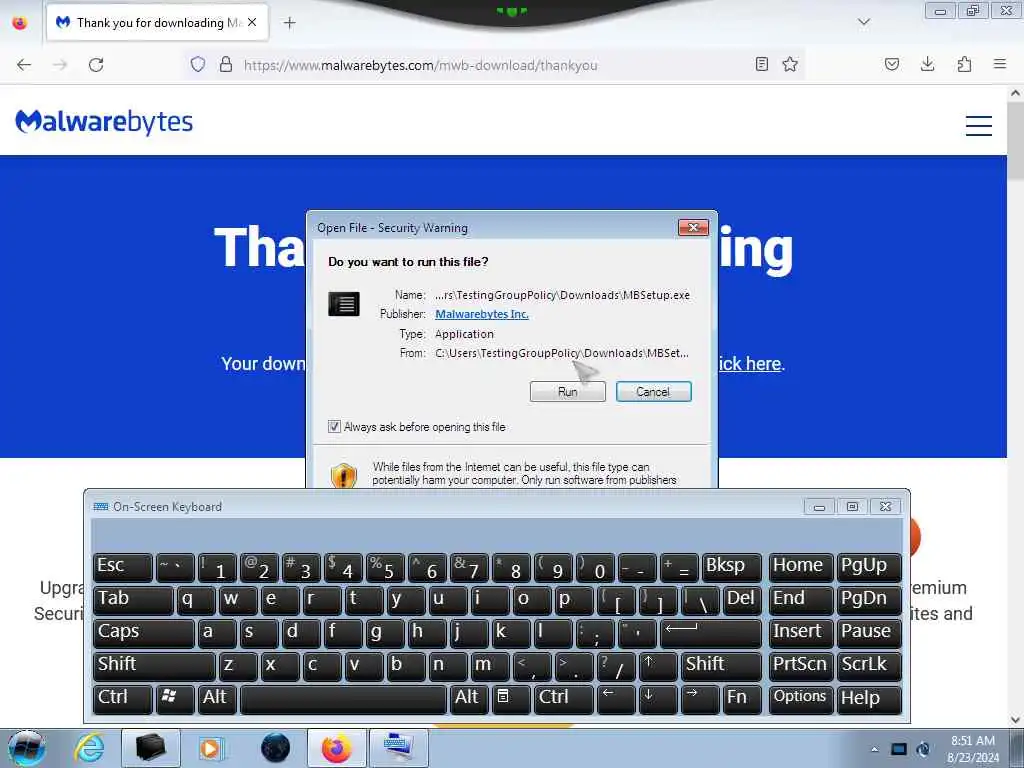
Task: Open the extensions puzzle icon
Action: tap(964, 64)
